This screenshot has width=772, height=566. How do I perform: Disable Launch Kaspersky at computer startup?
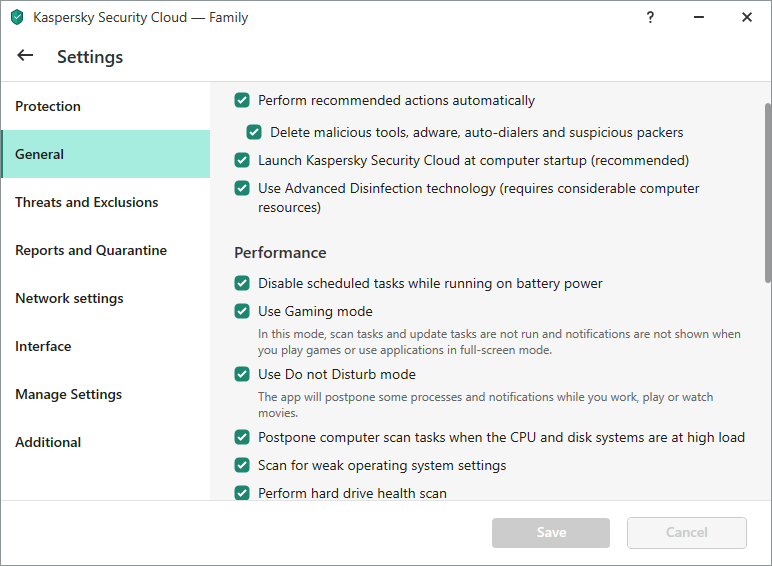[x=242, y=160]
